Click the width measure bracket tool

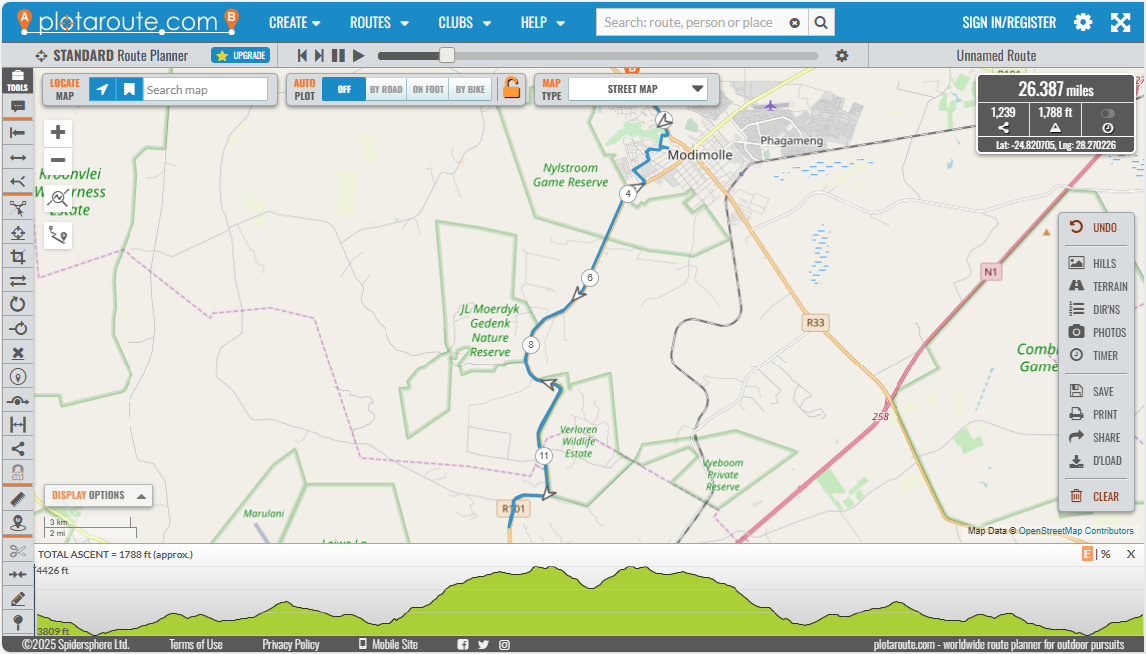pyautogui.click(x=18, y=425)
